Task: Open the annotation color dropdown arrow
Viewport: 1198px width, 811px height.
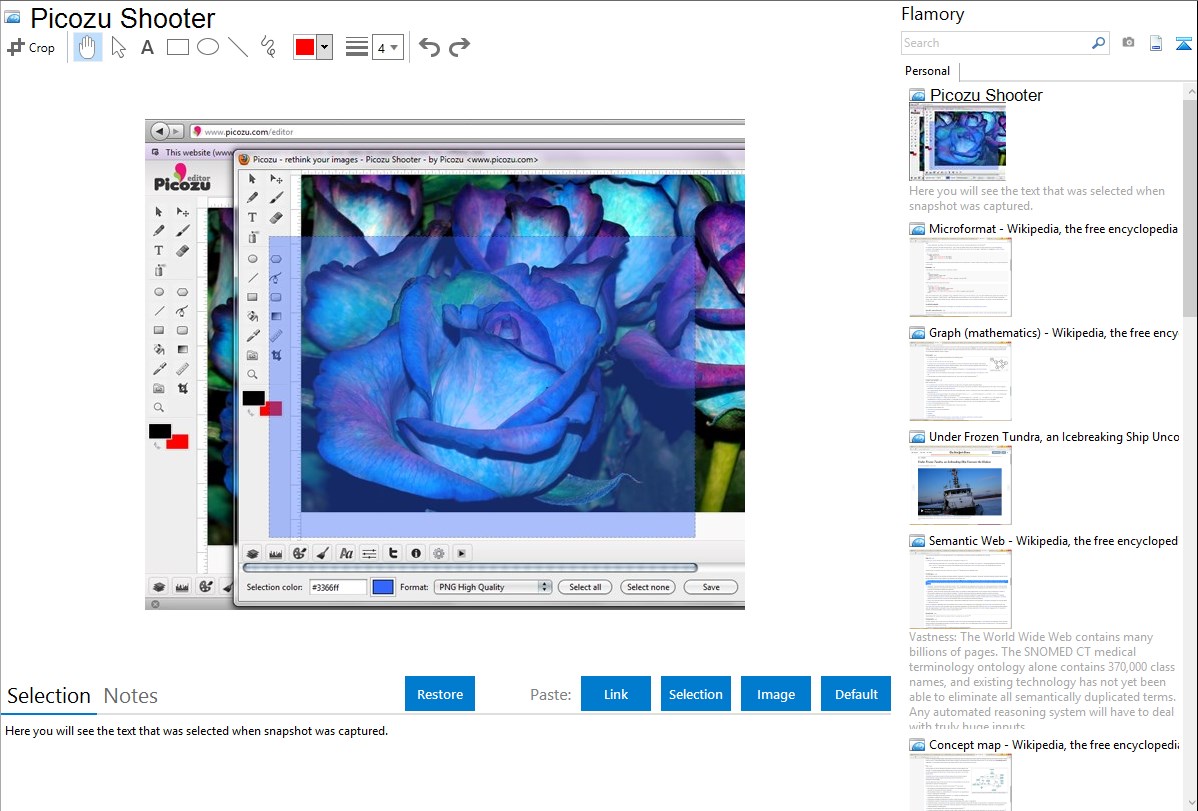Action: click(x=325, y=47)
